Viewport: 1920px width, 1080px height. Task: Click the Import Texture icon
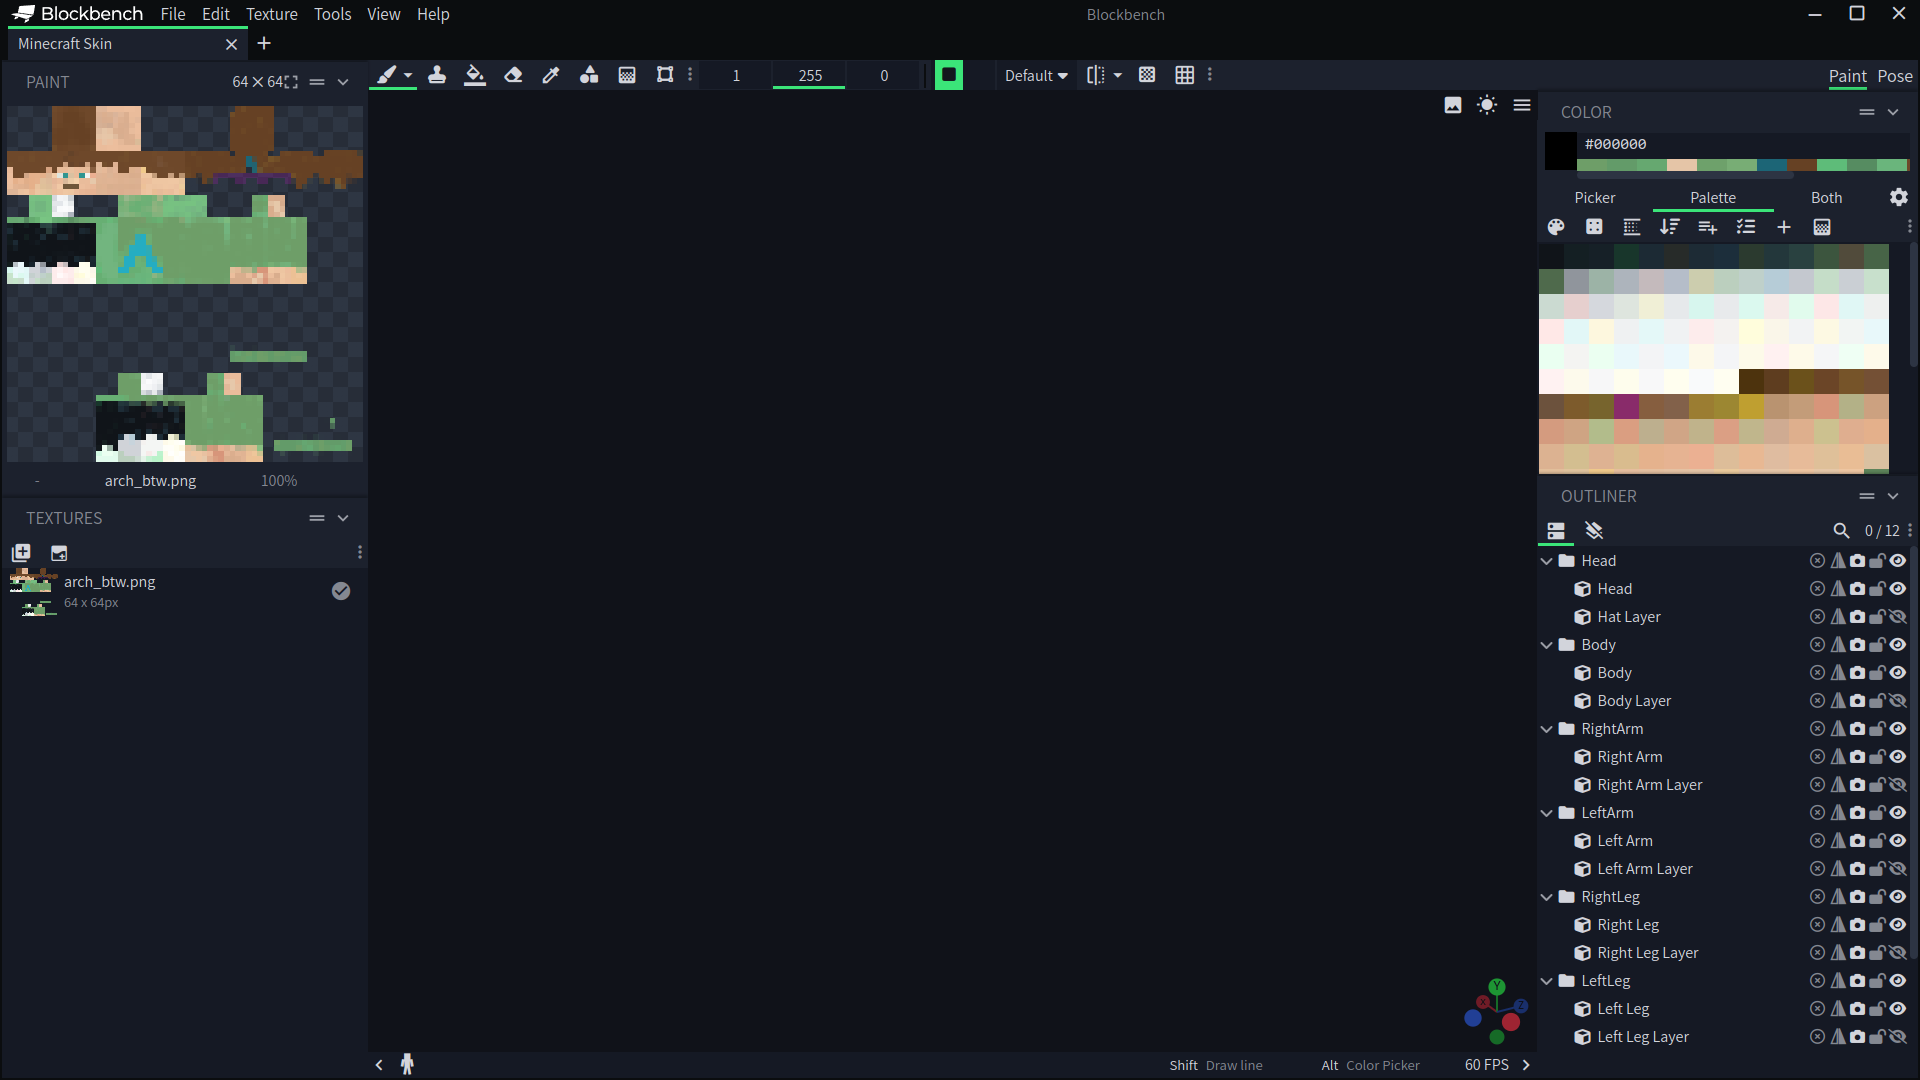click(x=59, y=553)
